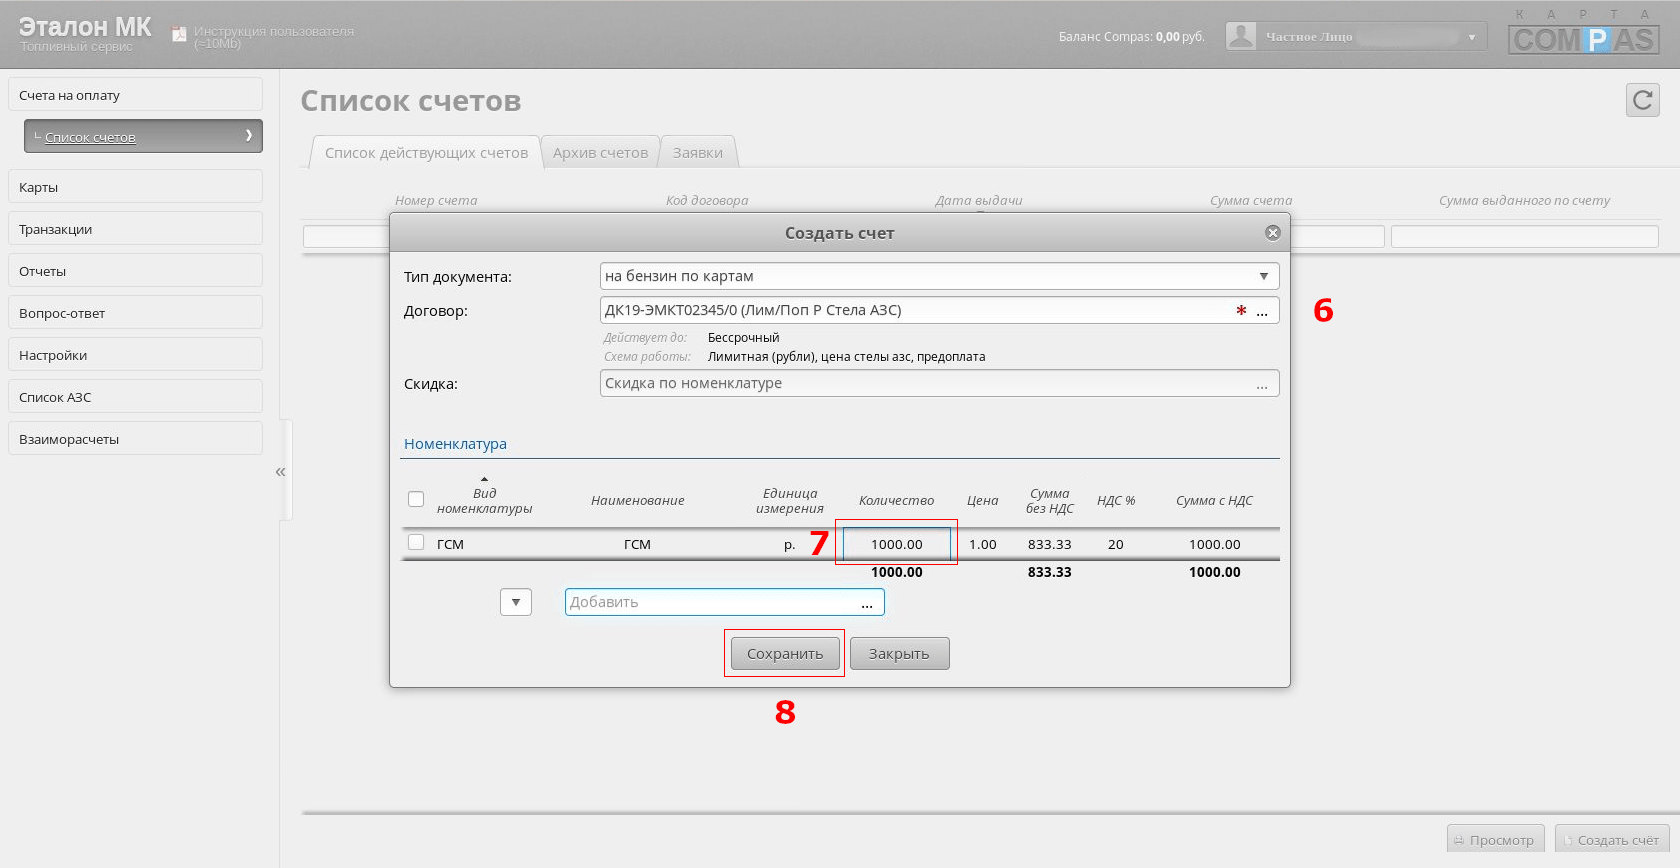Open Транзакции in the sidebar

(135, 229)
